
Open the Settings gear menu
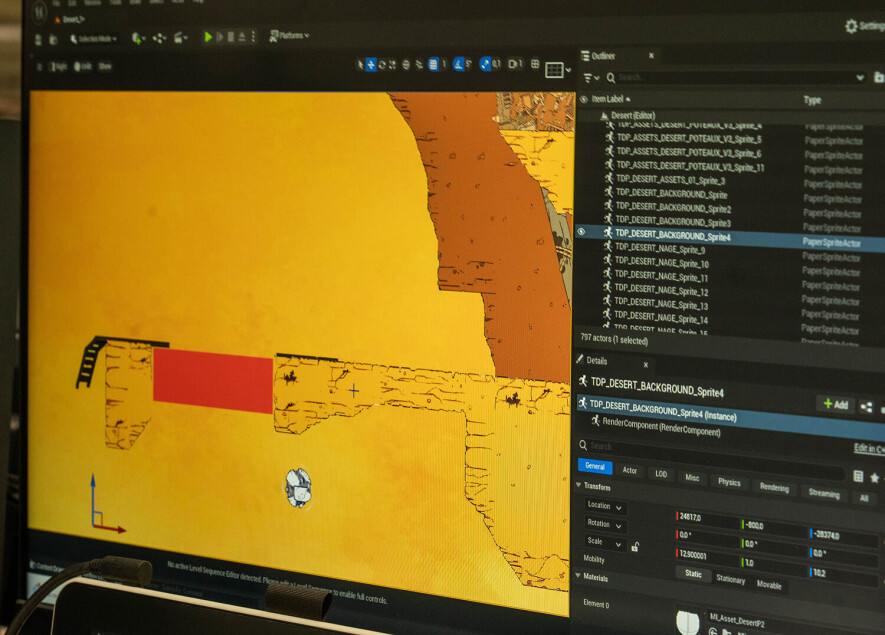tap(865, 26)
